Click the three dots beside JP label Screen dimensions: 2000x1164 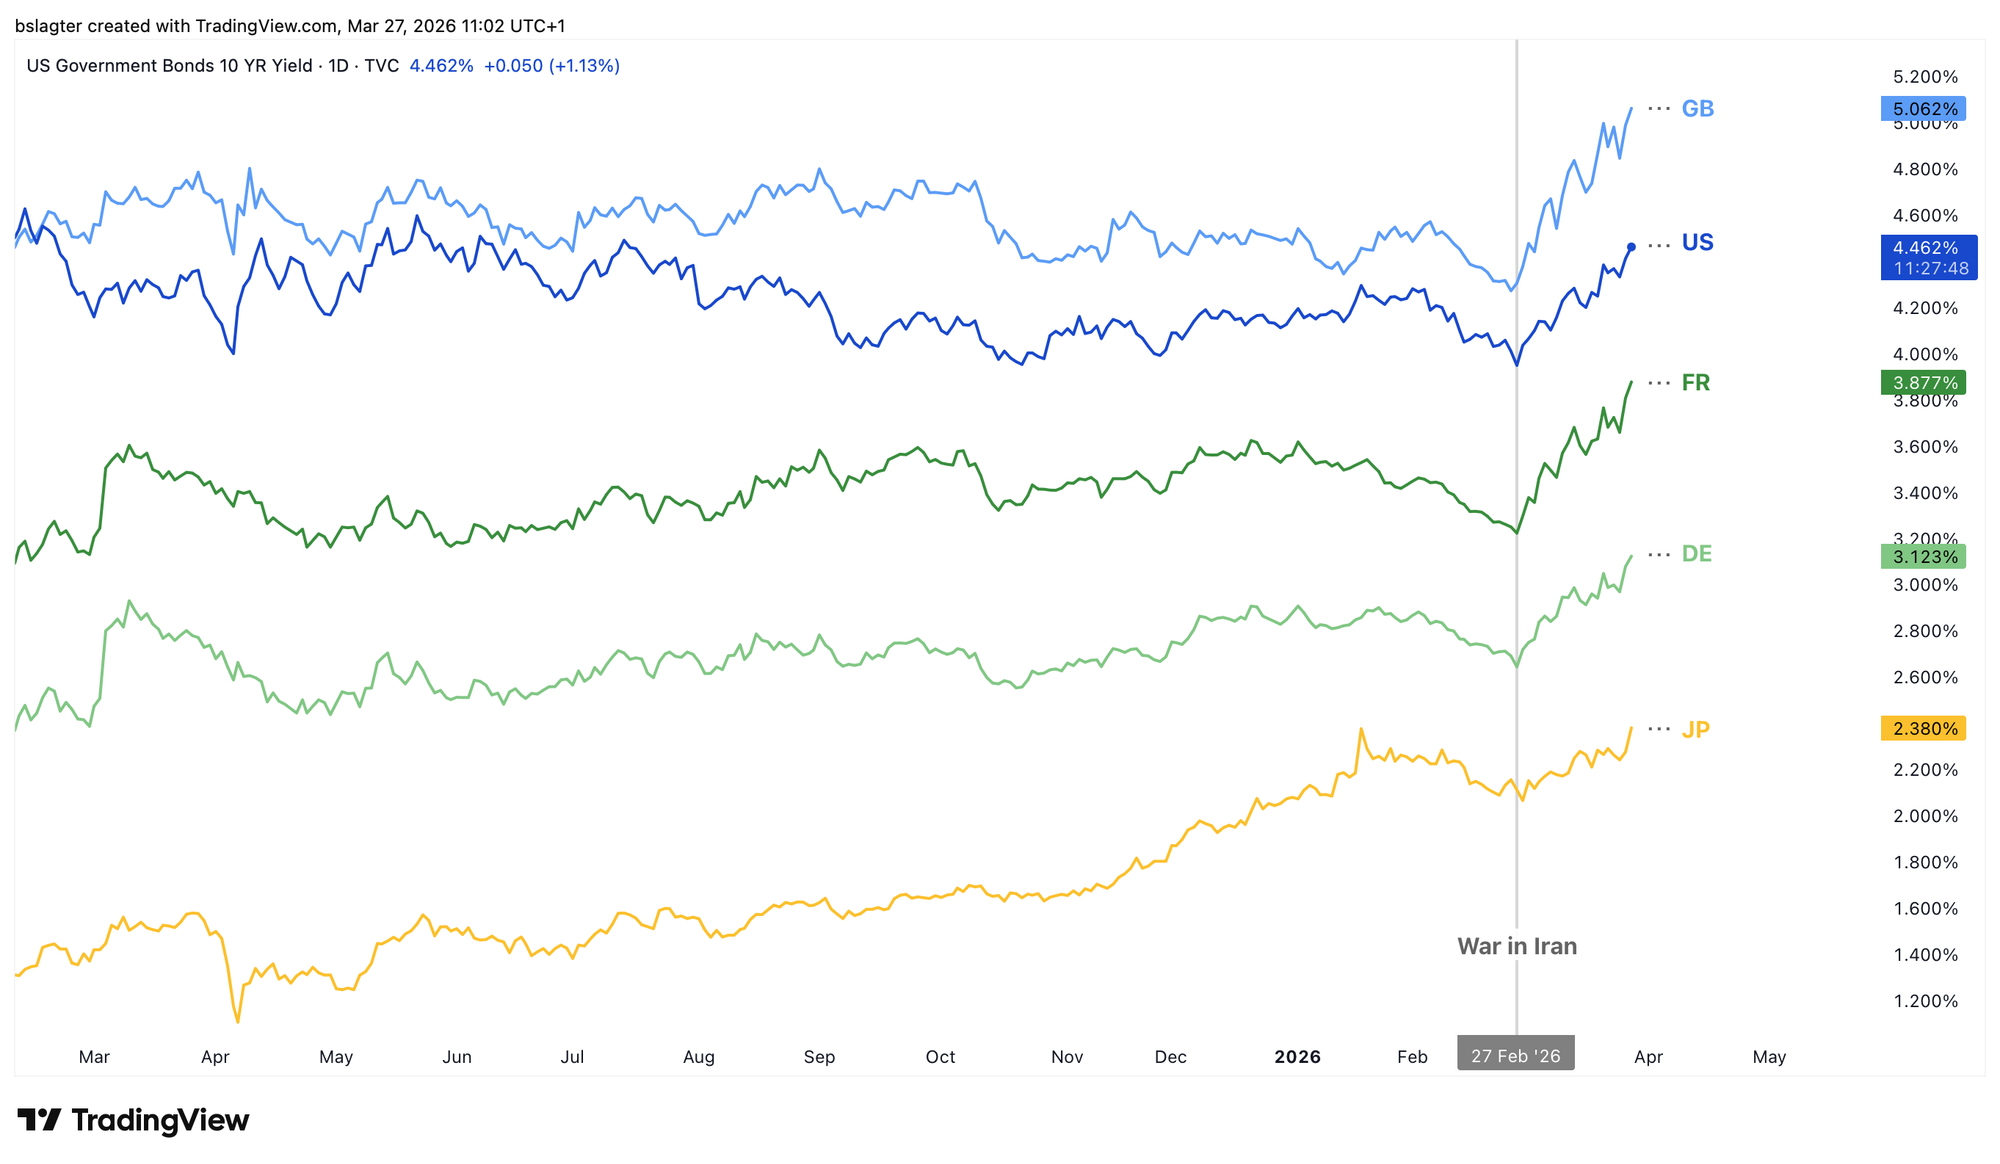pos(1659,729)
